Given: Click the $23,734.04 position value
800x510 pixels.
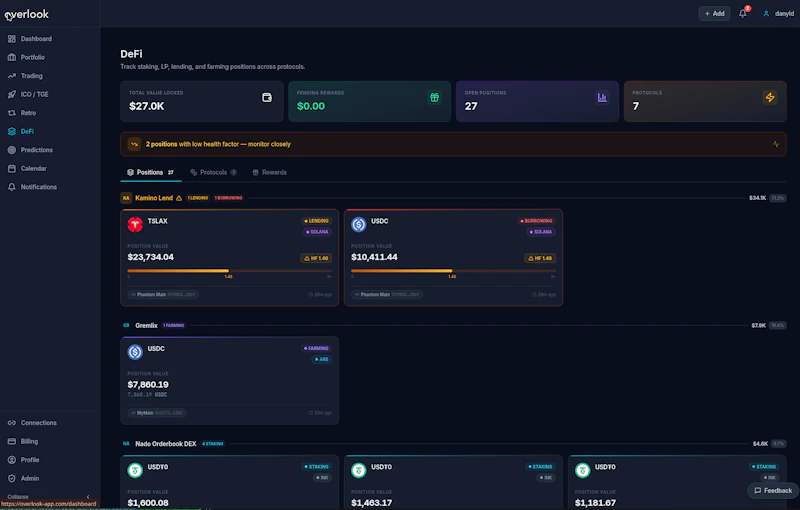Looking at the screenshot, I should pyautogui.click(x=151, y=257).
